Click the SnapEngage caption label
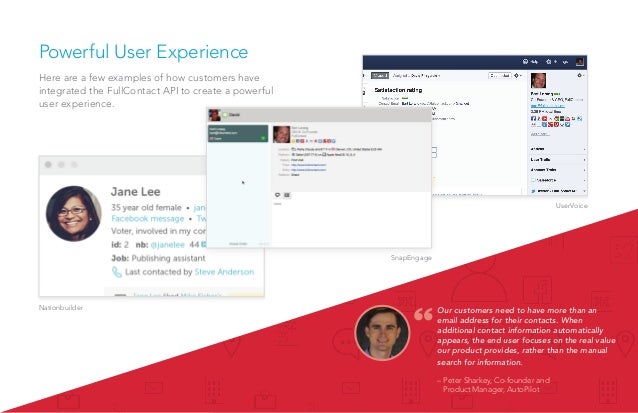 point(411,258)
